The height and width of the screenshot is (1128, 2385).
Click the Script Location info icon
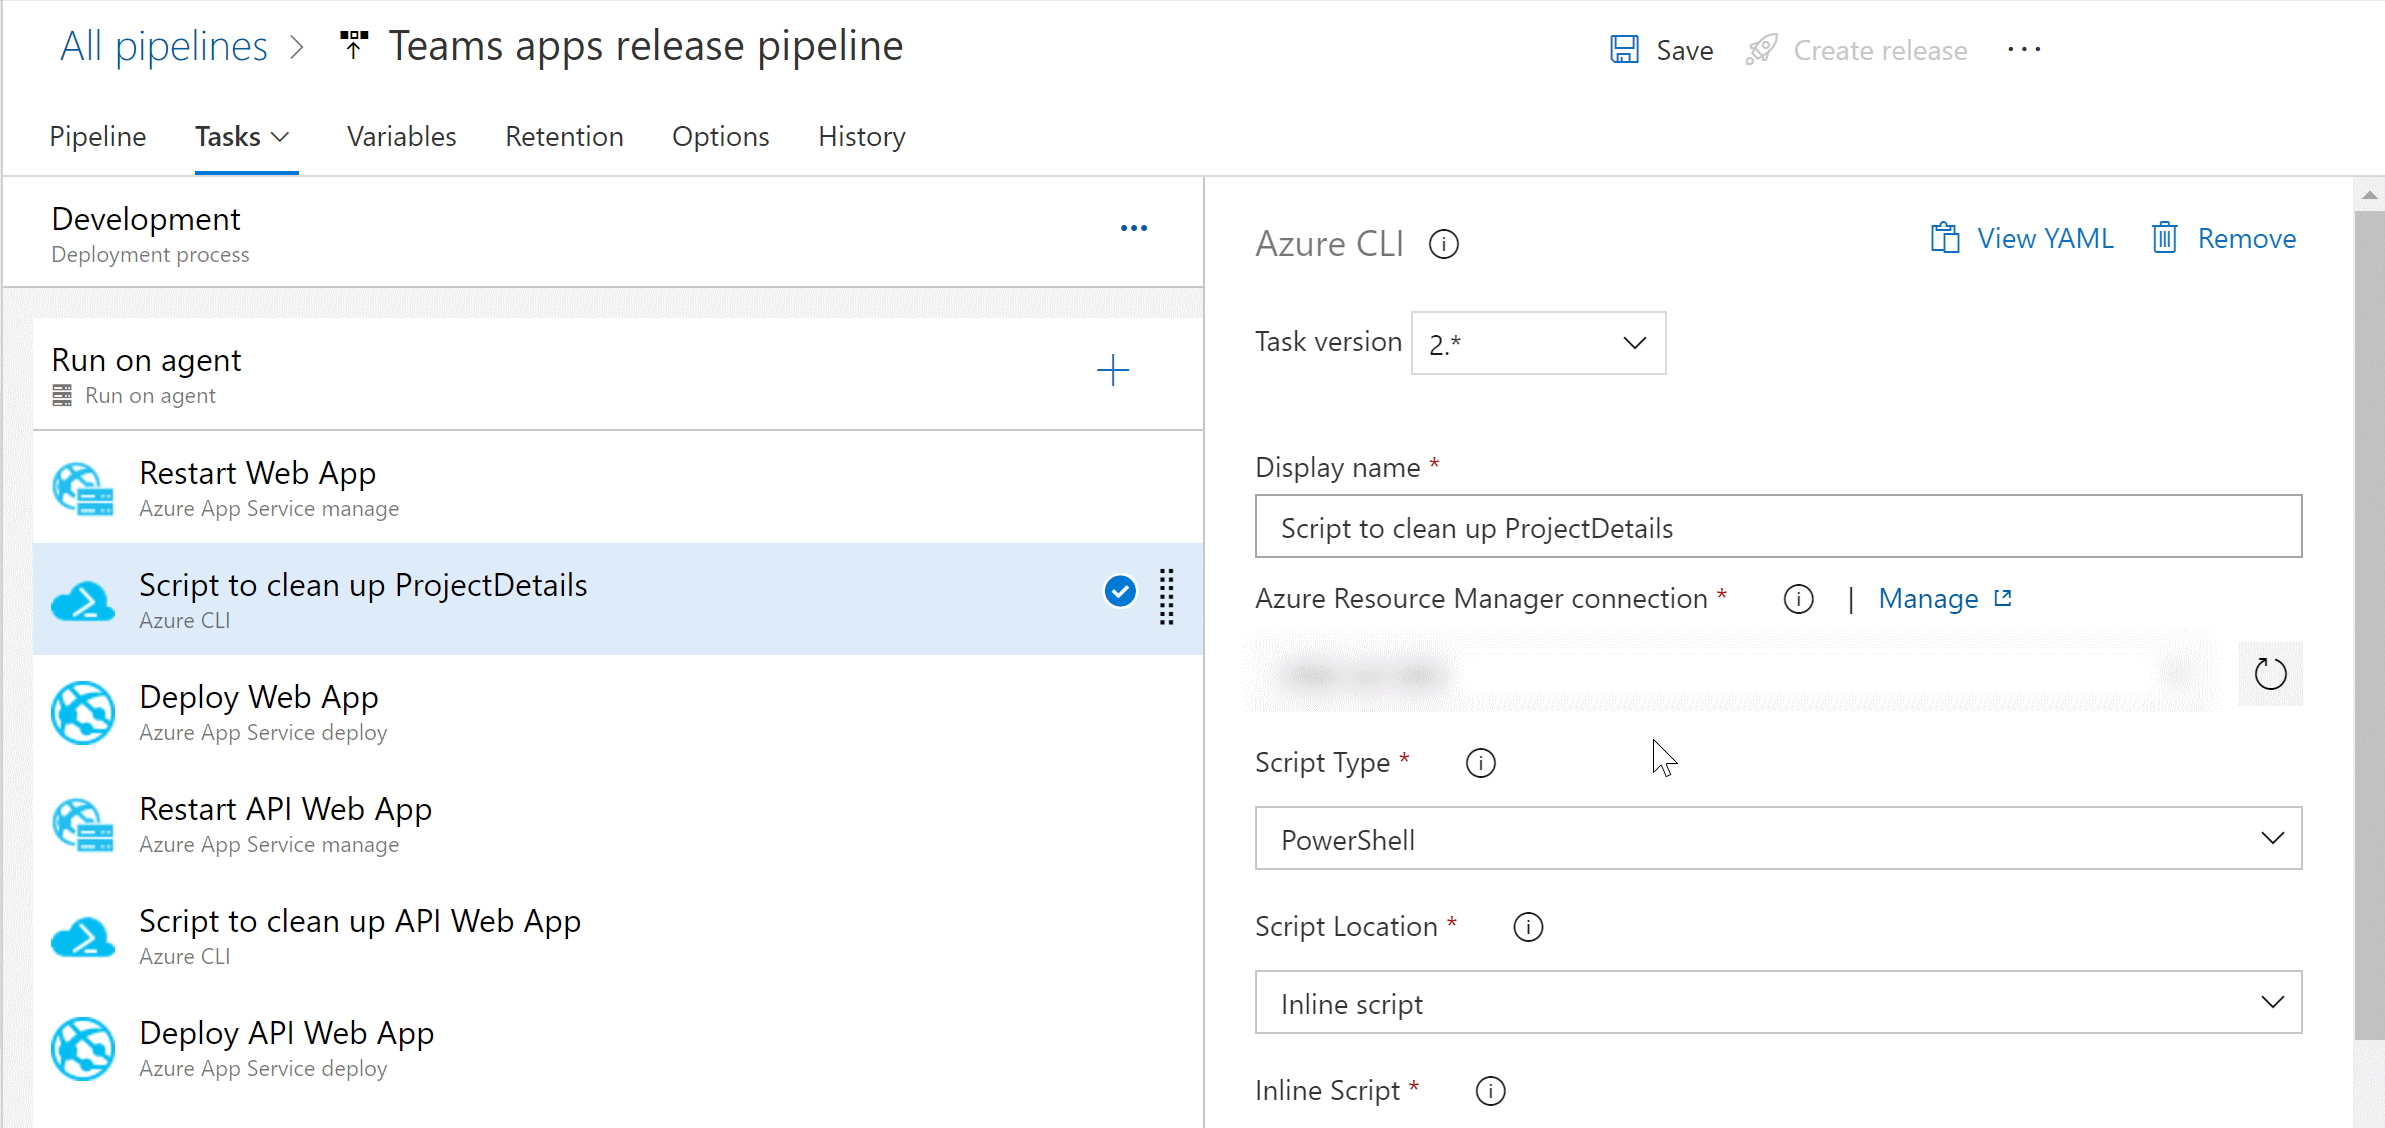pos(1528,927)
